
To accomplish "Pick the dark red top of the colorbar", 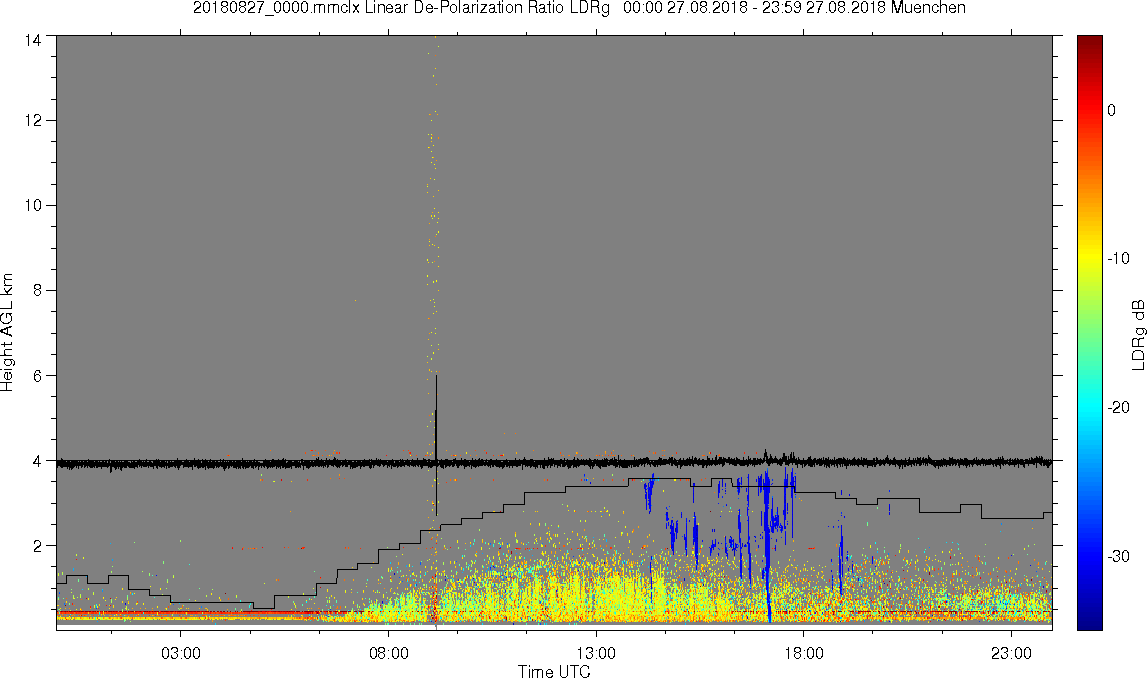I will [x=1089, y=44].
